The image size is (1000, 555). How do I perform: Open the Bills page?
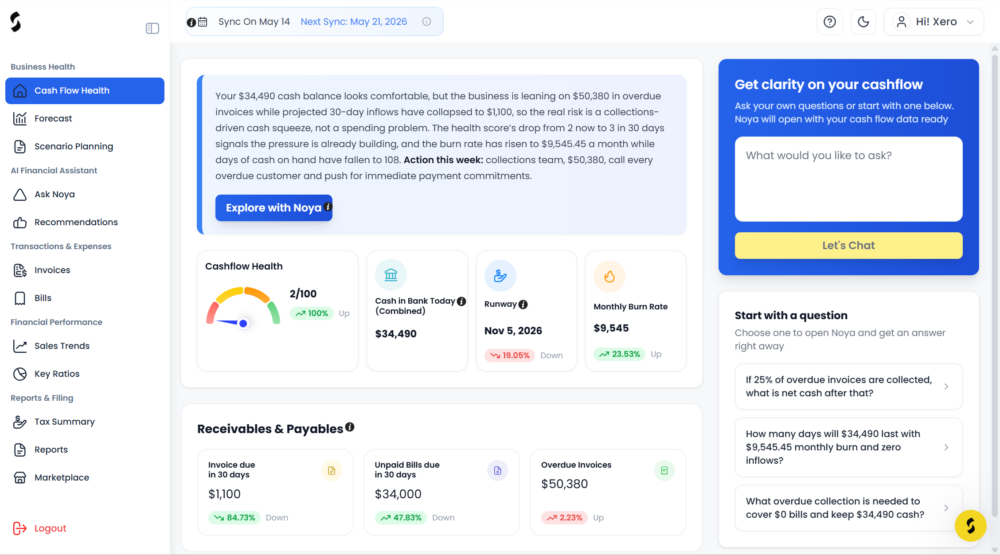pyautogui.click(x=85, y=298)
